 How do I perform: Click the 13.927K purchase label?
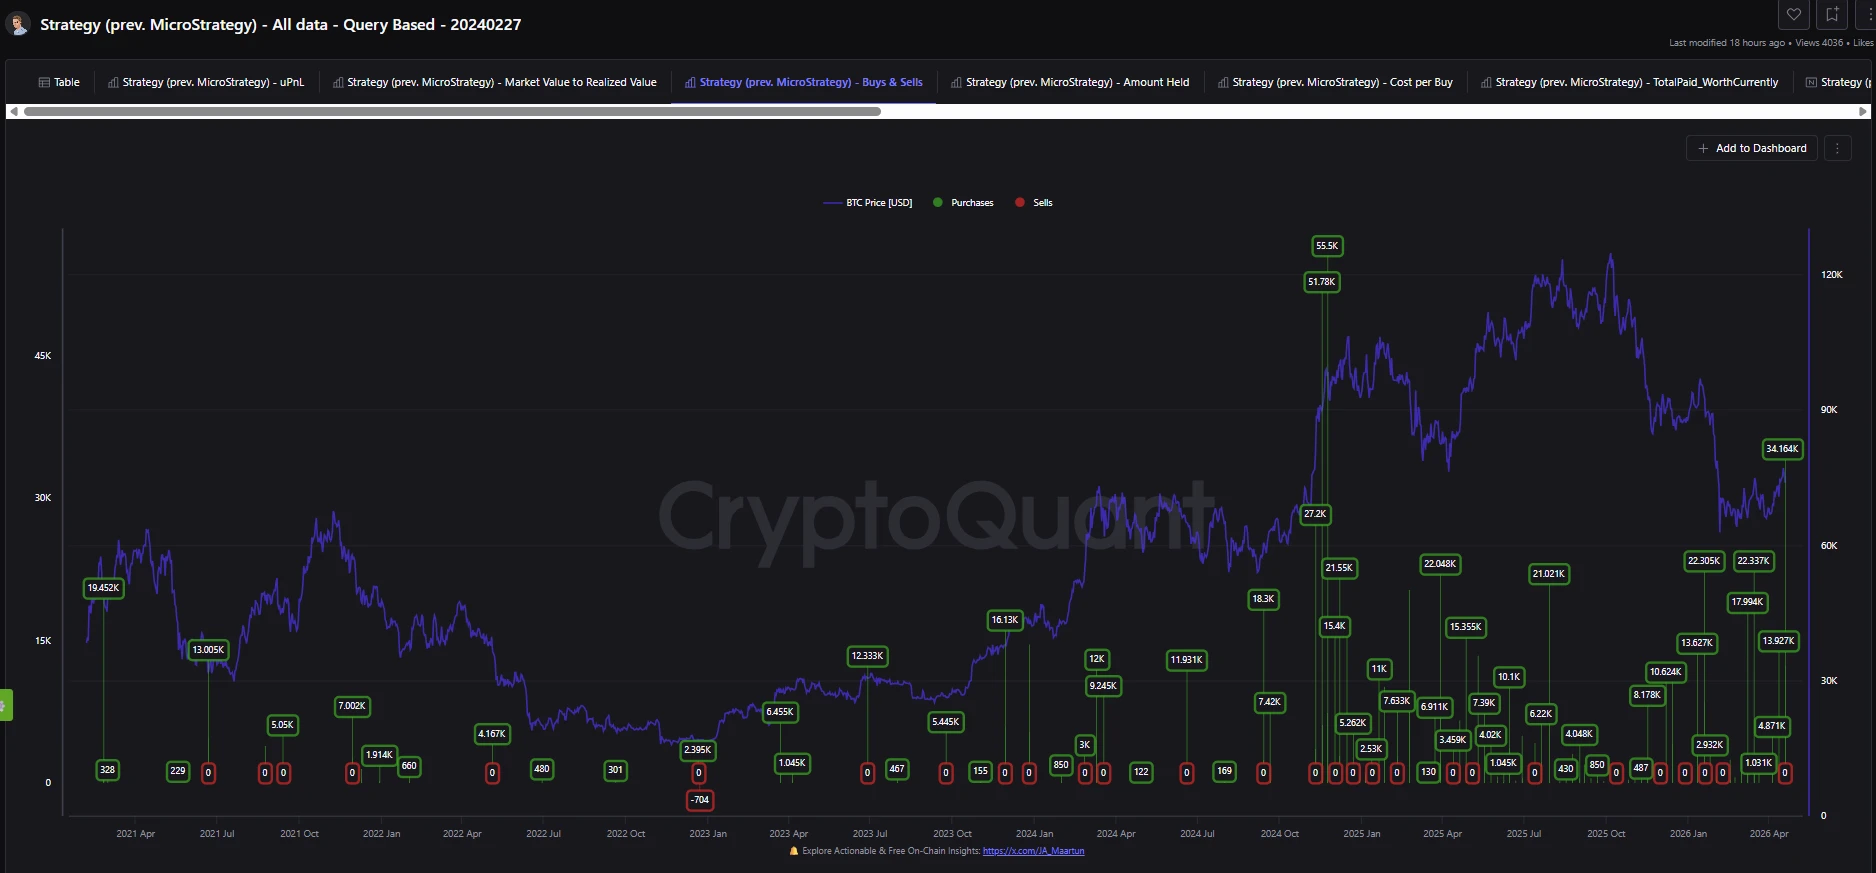pyautogui.click(x=1779, y=641)
